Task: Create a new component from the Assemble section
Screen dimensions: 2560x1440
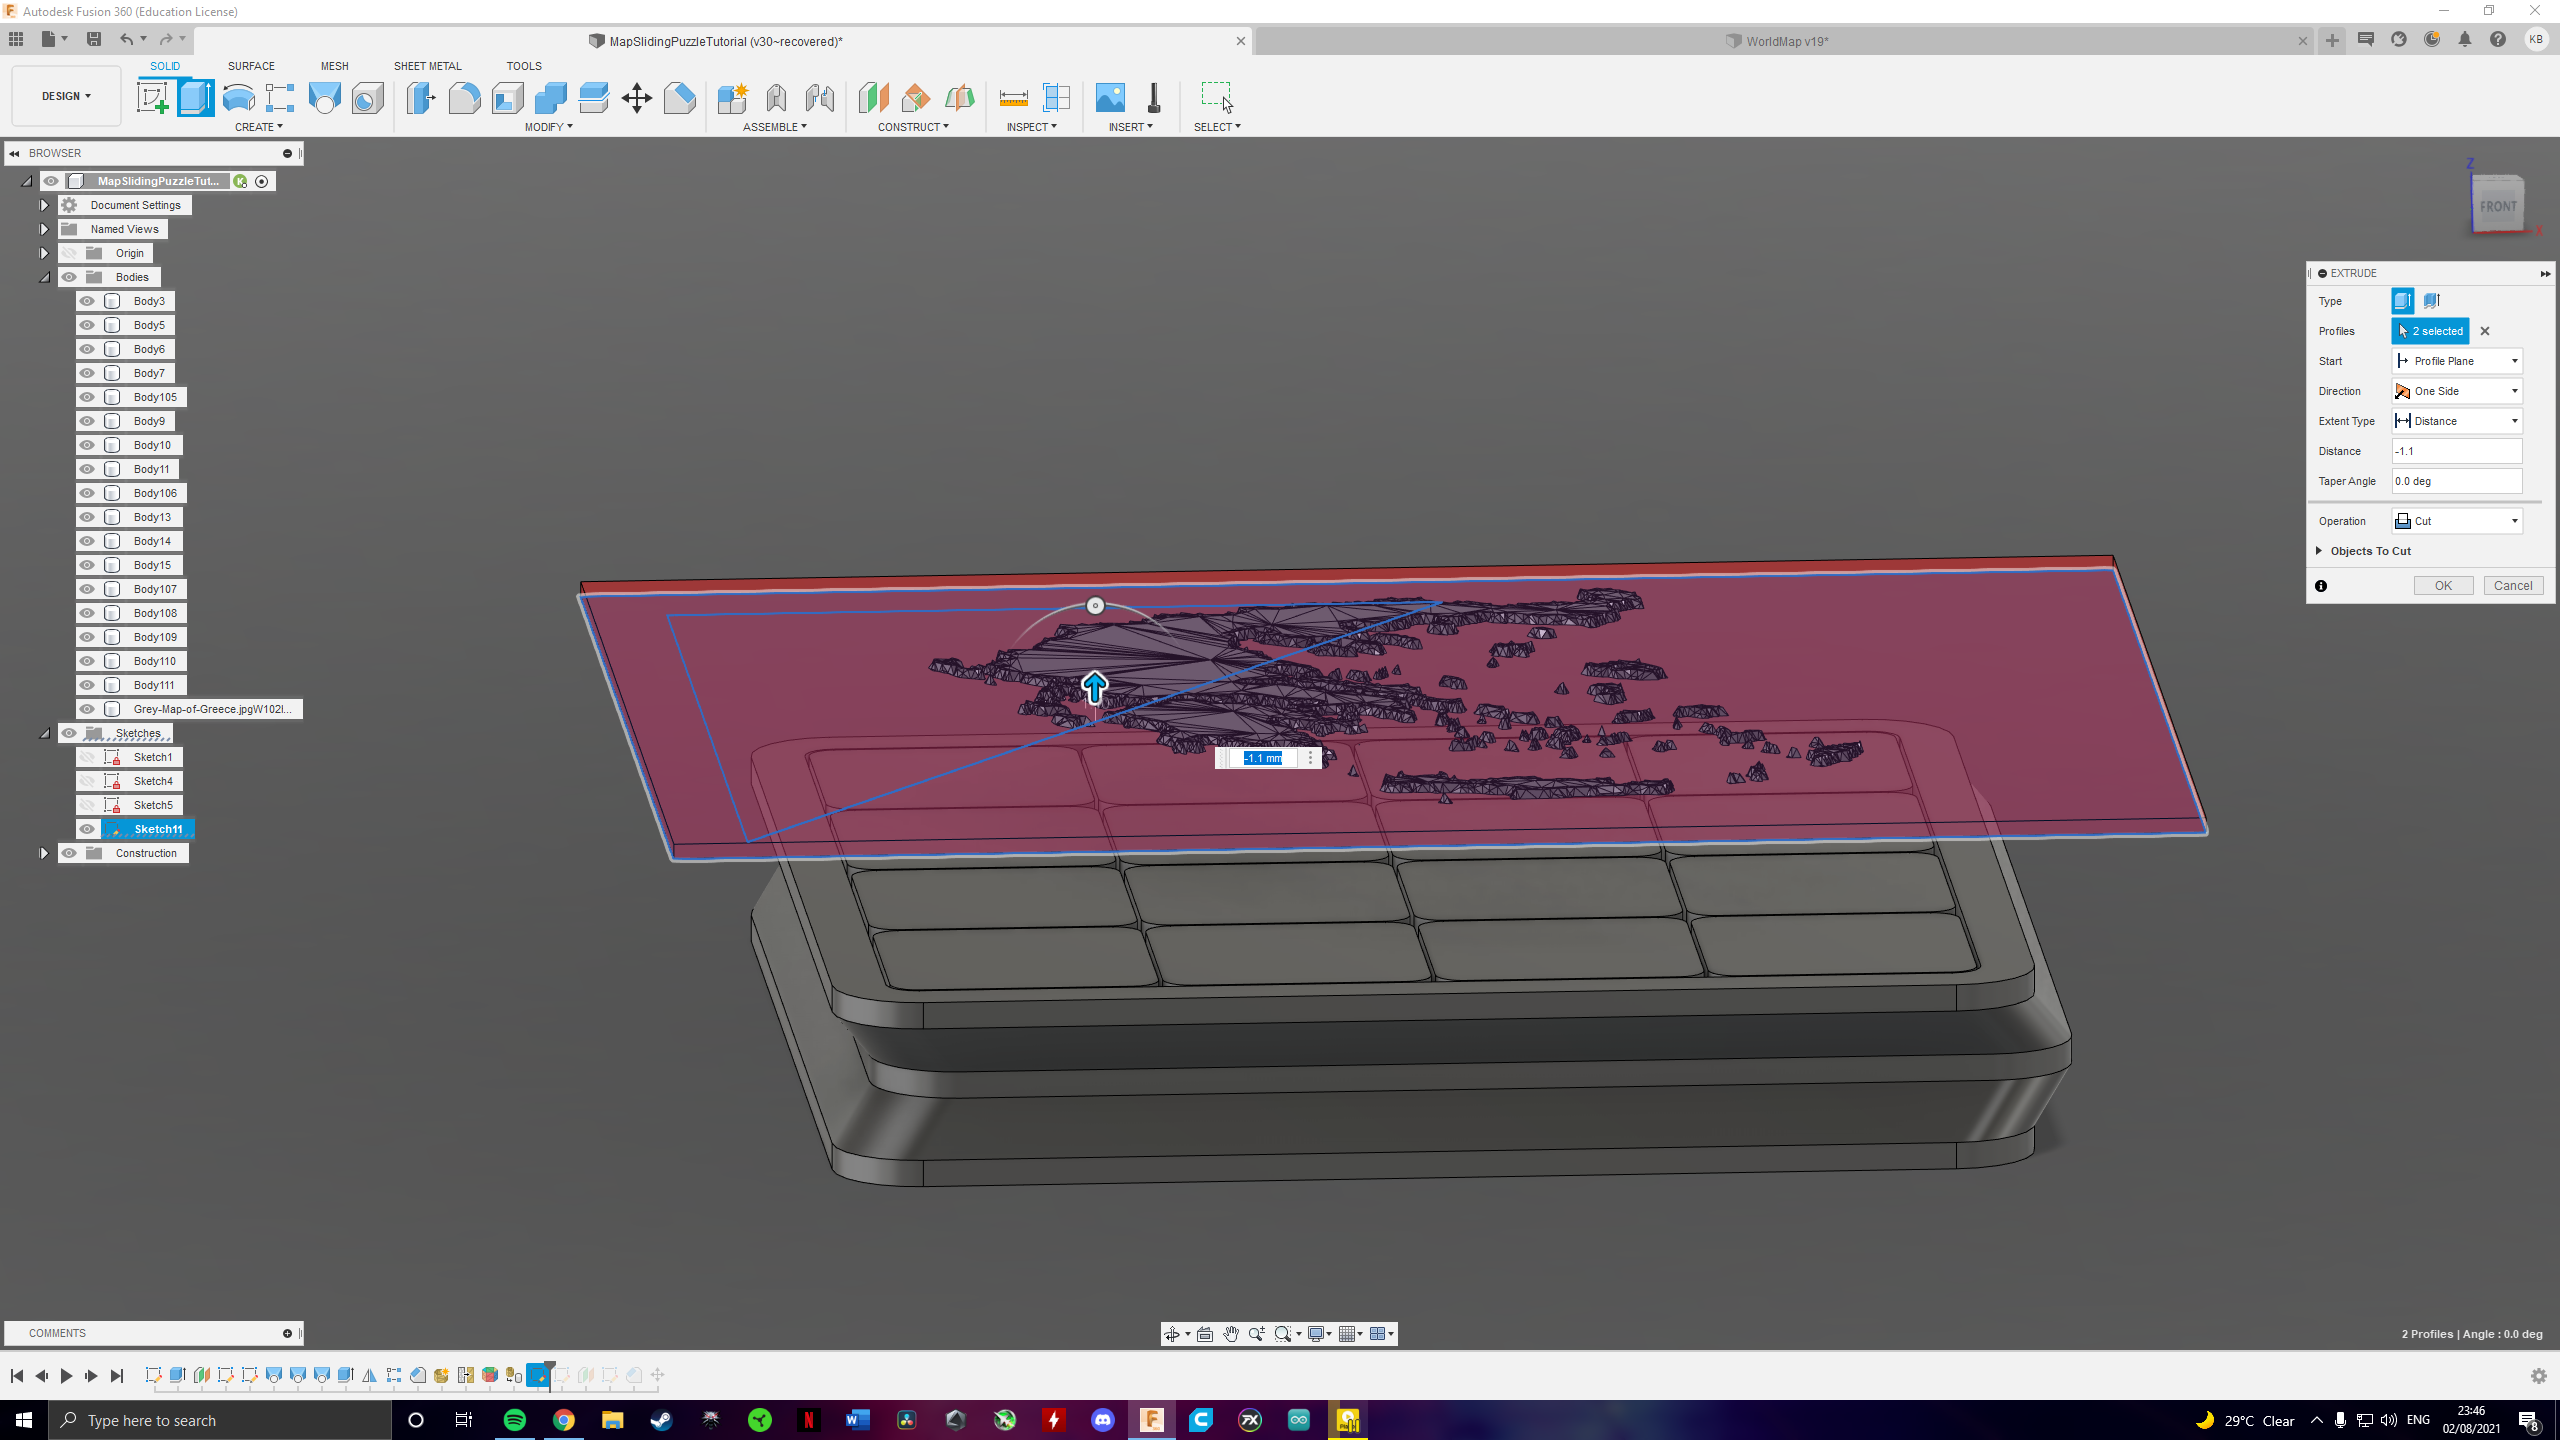Action: coord(733,97)
